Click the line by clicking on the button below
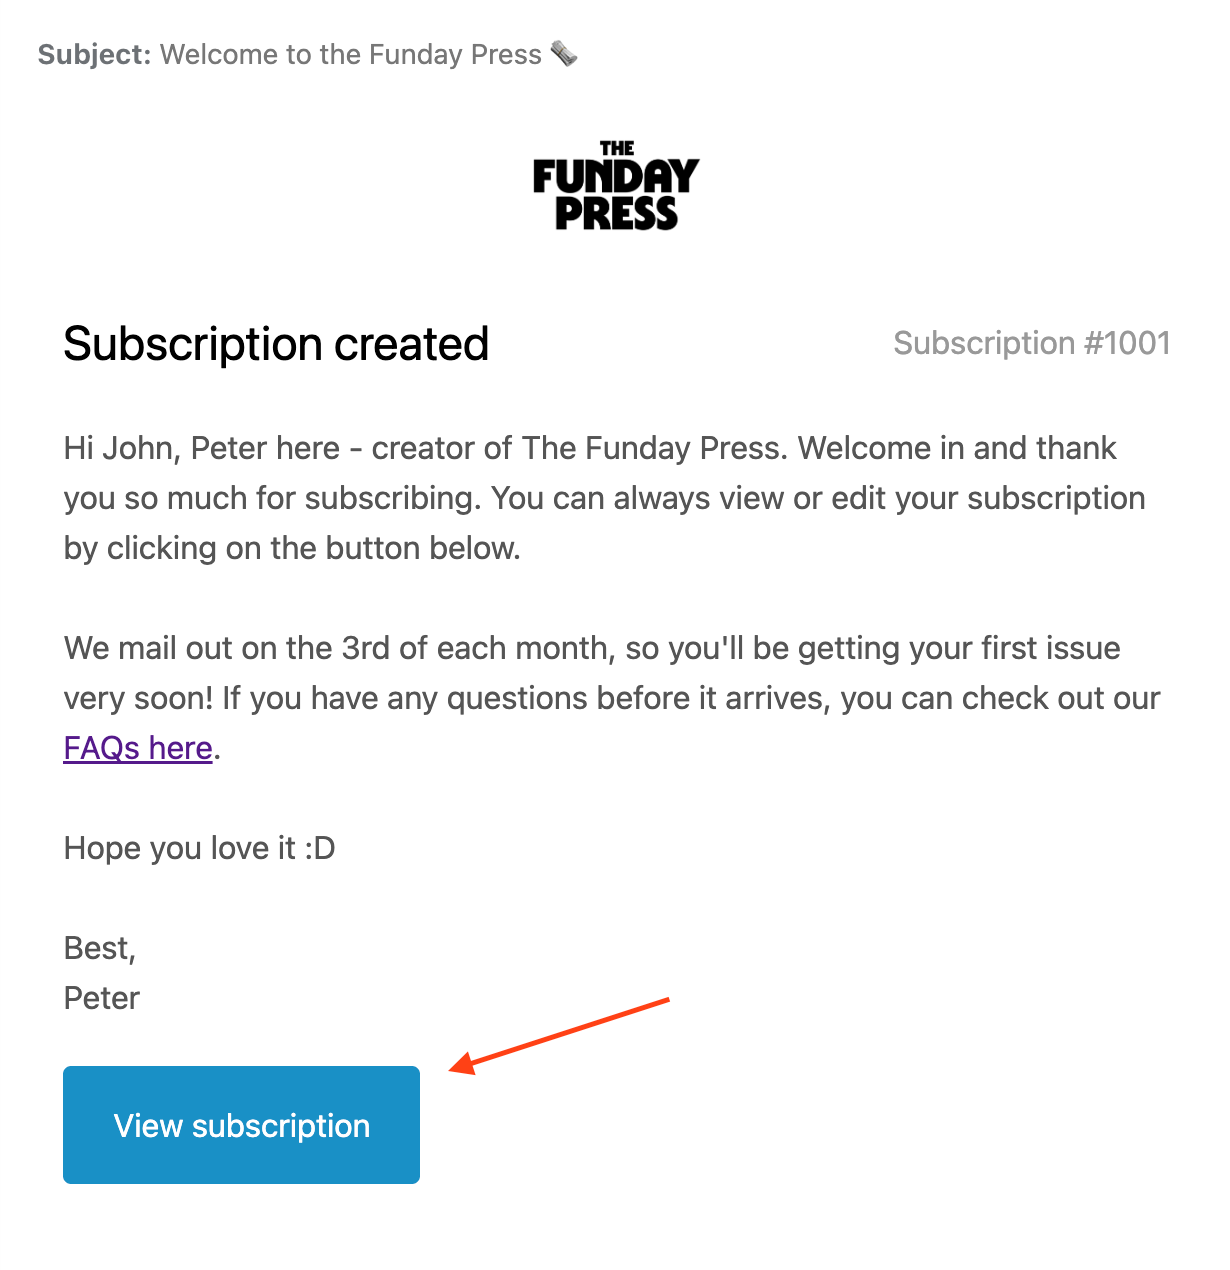This screenshot has height=1270, width=1230. click(292, 548)
